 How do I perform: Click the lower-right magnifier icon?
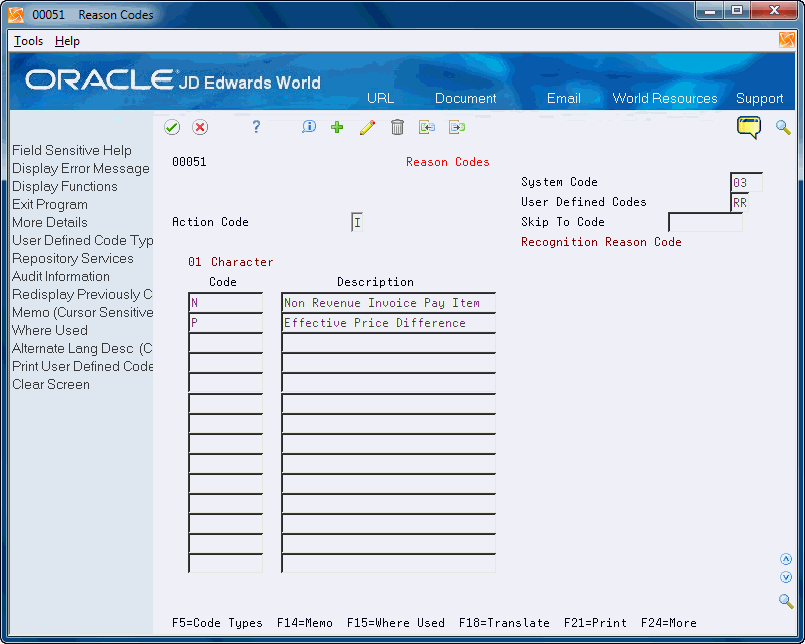pos(786,600)
